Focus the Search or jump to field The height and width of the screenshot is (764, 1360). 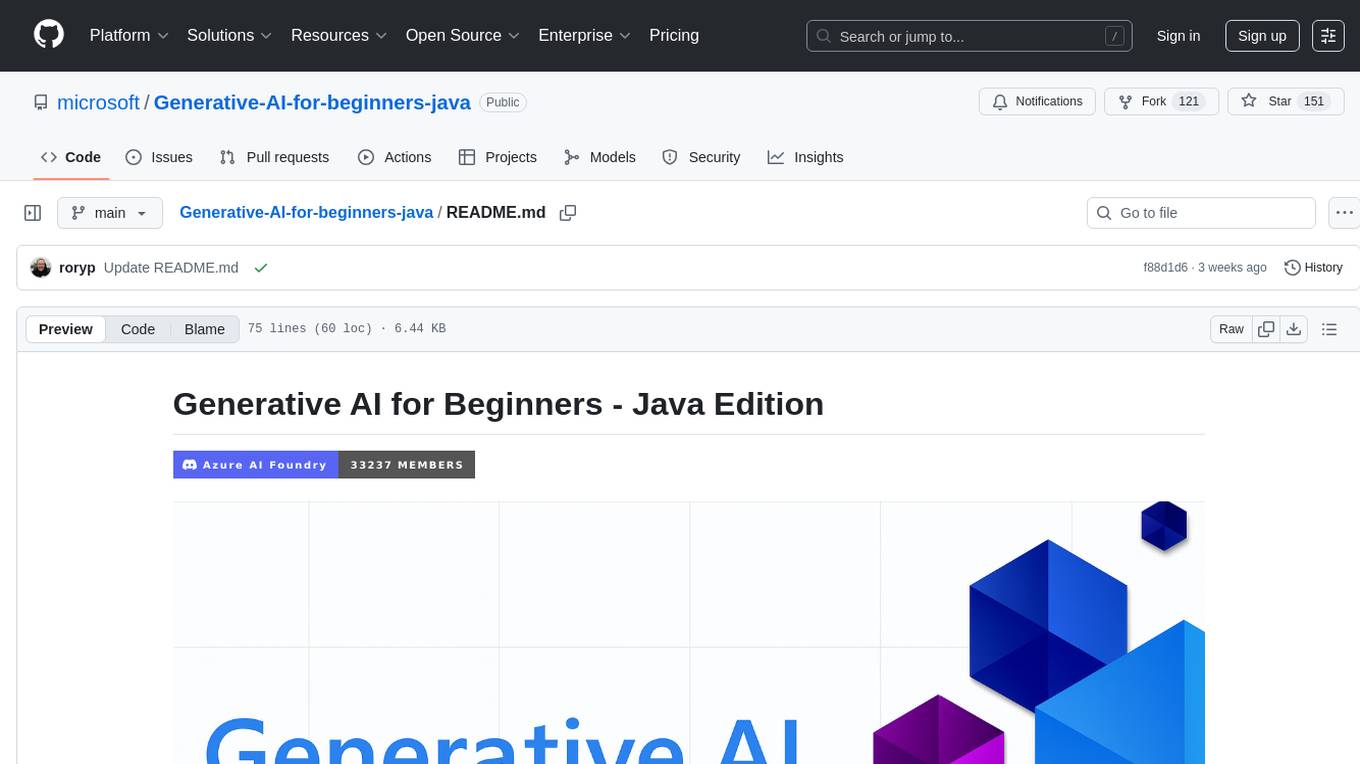pos(969,36)
